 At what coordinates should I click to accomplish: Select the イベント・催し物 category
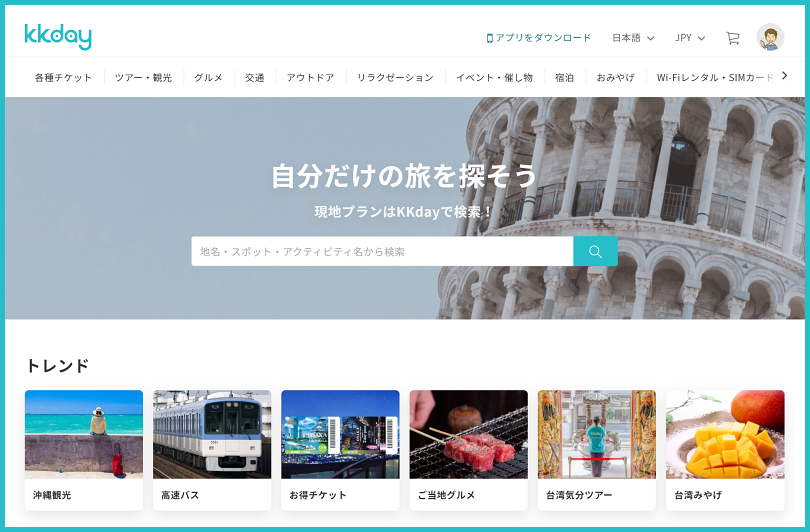tap(494, 77)
